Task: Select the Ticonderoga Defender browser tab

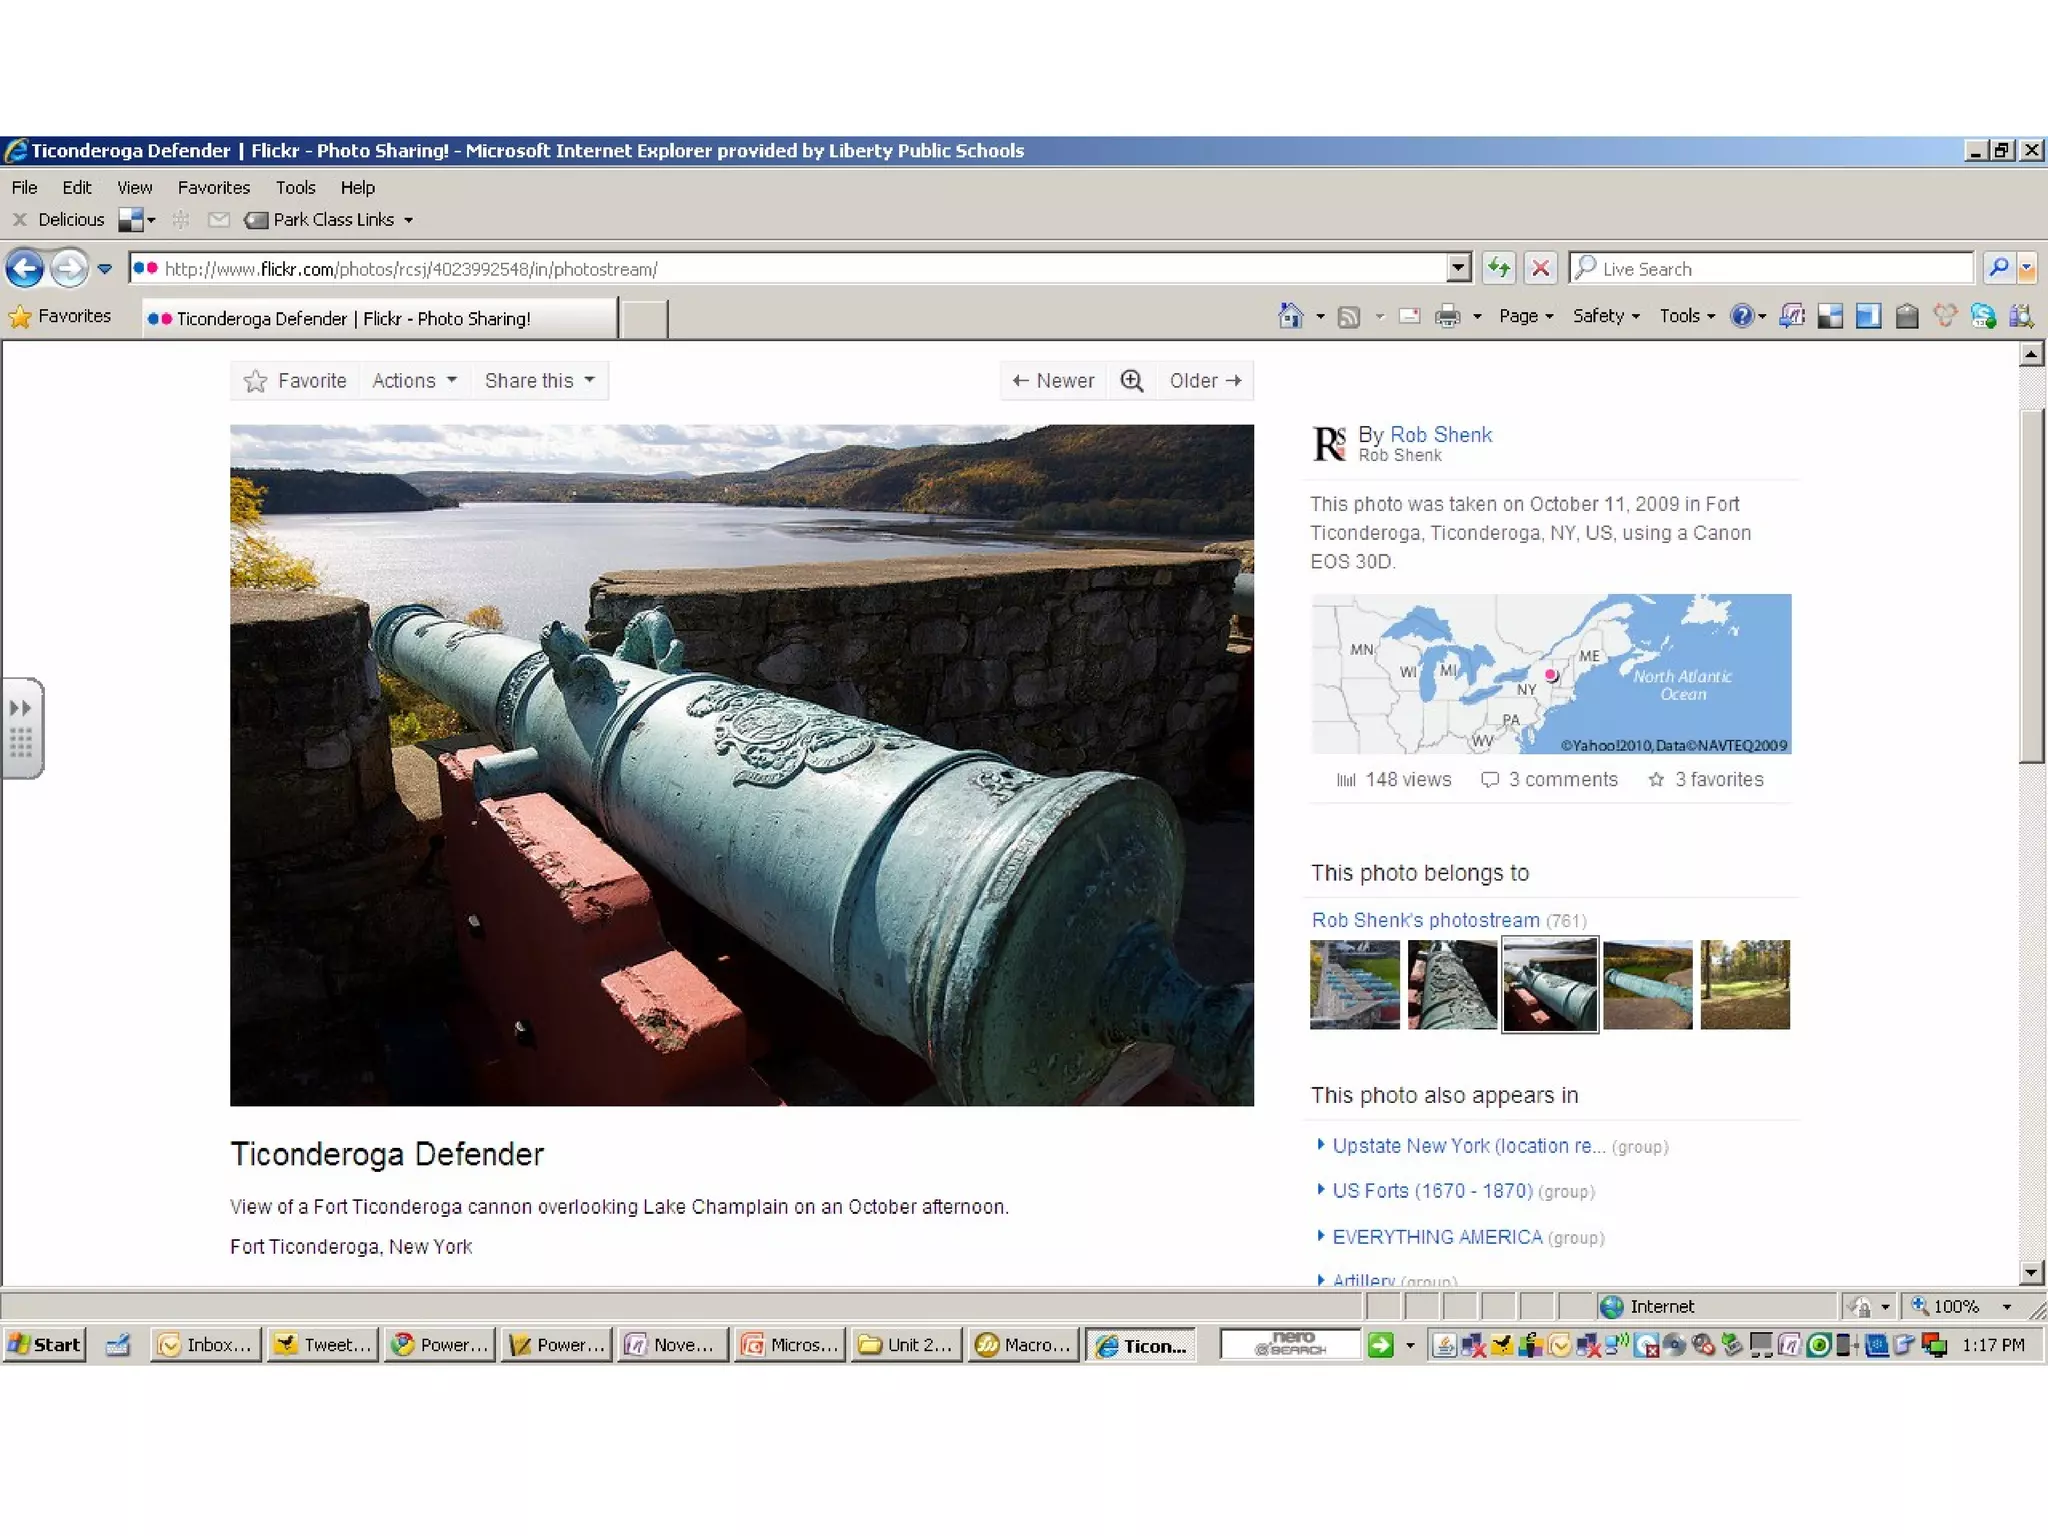Action: (x=380, y=319)
